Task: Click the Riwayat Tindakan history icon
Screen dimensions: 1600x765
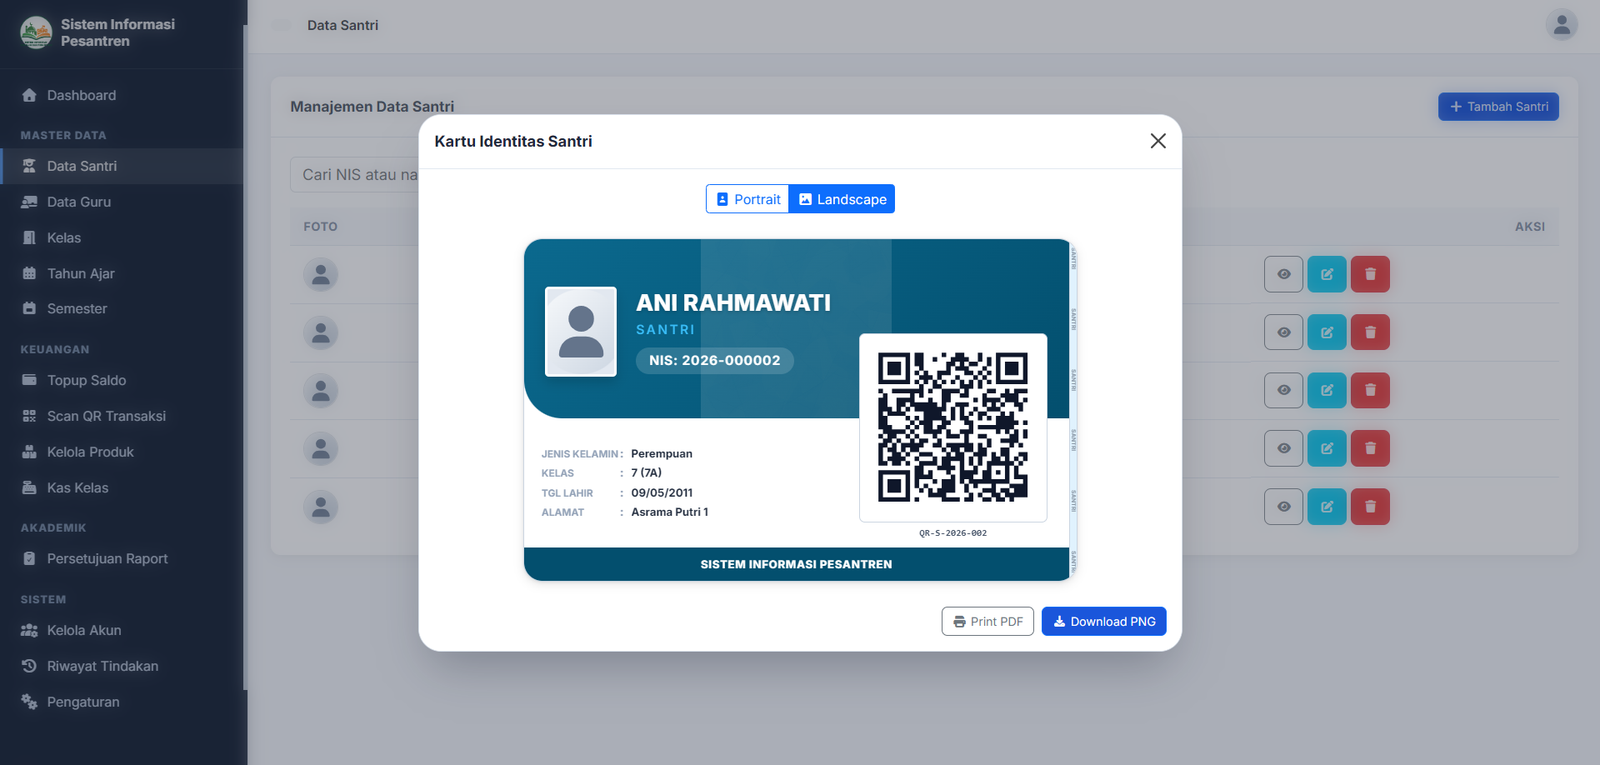Action: pos(29,666)
